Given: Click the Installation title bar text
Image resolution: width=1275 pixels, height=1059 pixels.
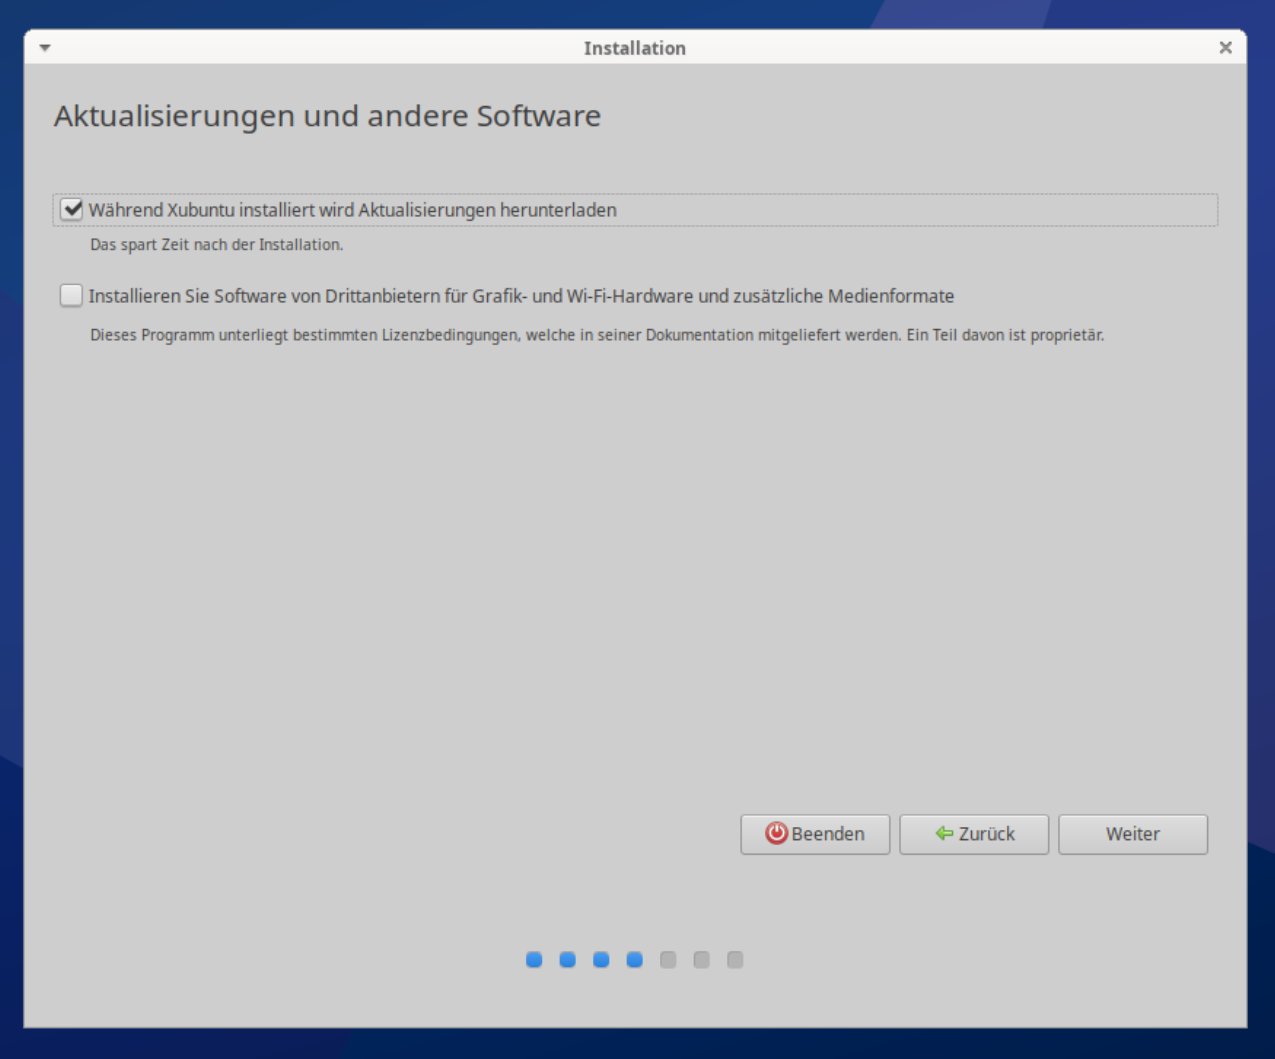Looking at the screenshot, I should click(x=634, y=48).
